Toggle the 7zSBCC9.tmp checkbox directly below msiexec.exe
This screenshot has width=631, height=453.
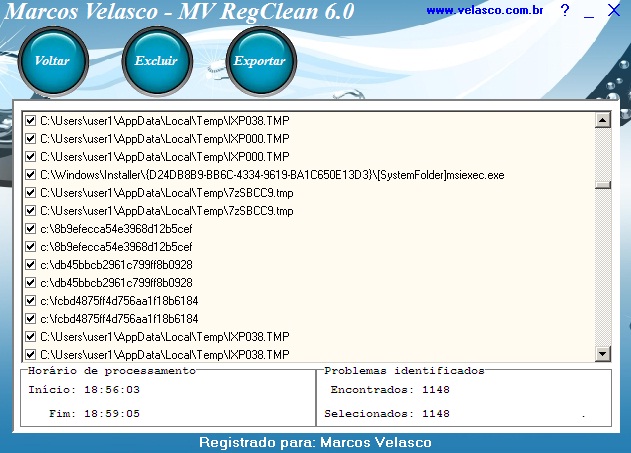(x=30, y=193)
